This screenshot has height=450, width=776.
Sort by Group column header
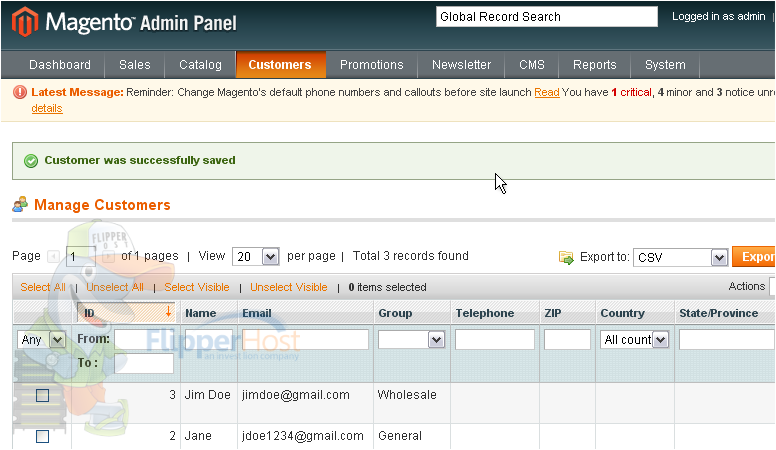point(395,313)
